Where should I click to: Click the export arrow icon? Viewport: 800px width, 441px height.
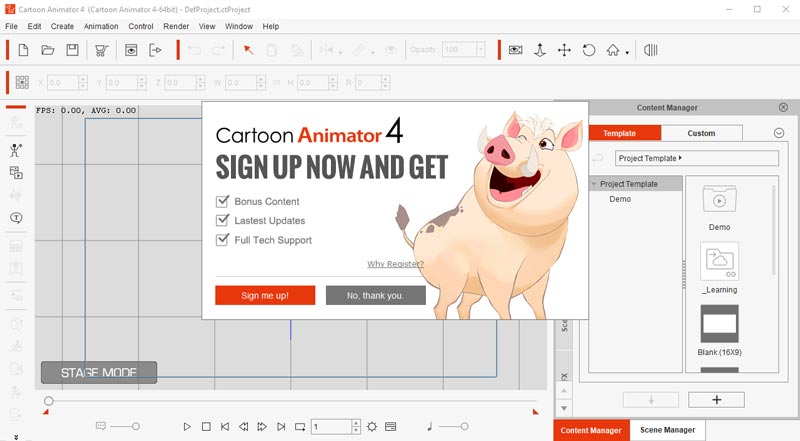tap(155, 50)
